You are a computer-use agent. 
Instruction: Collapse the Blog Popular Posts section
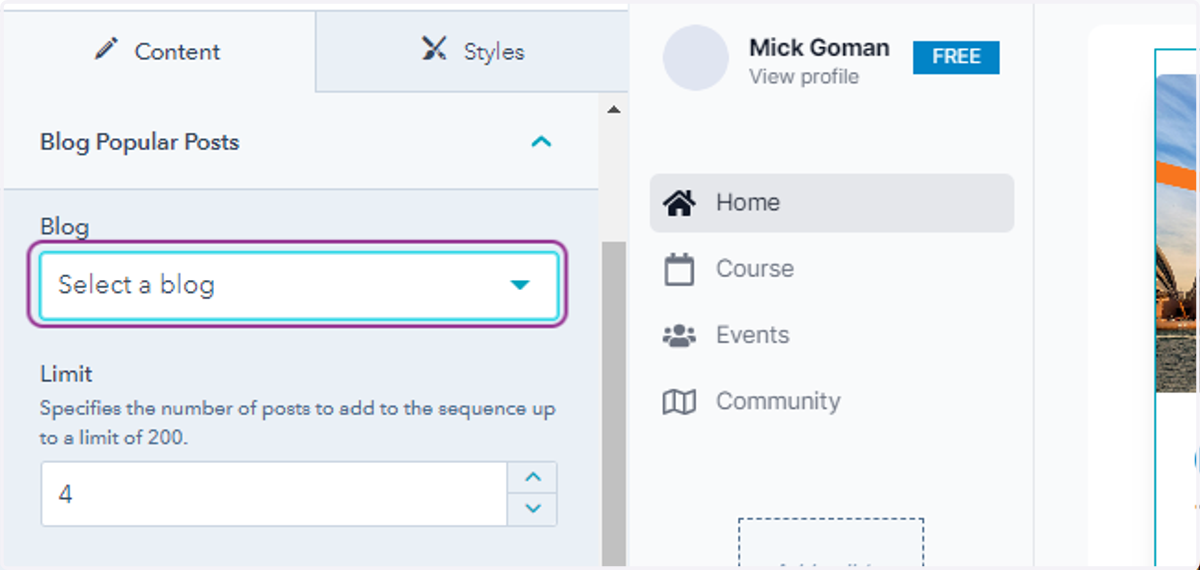point(541,142)
